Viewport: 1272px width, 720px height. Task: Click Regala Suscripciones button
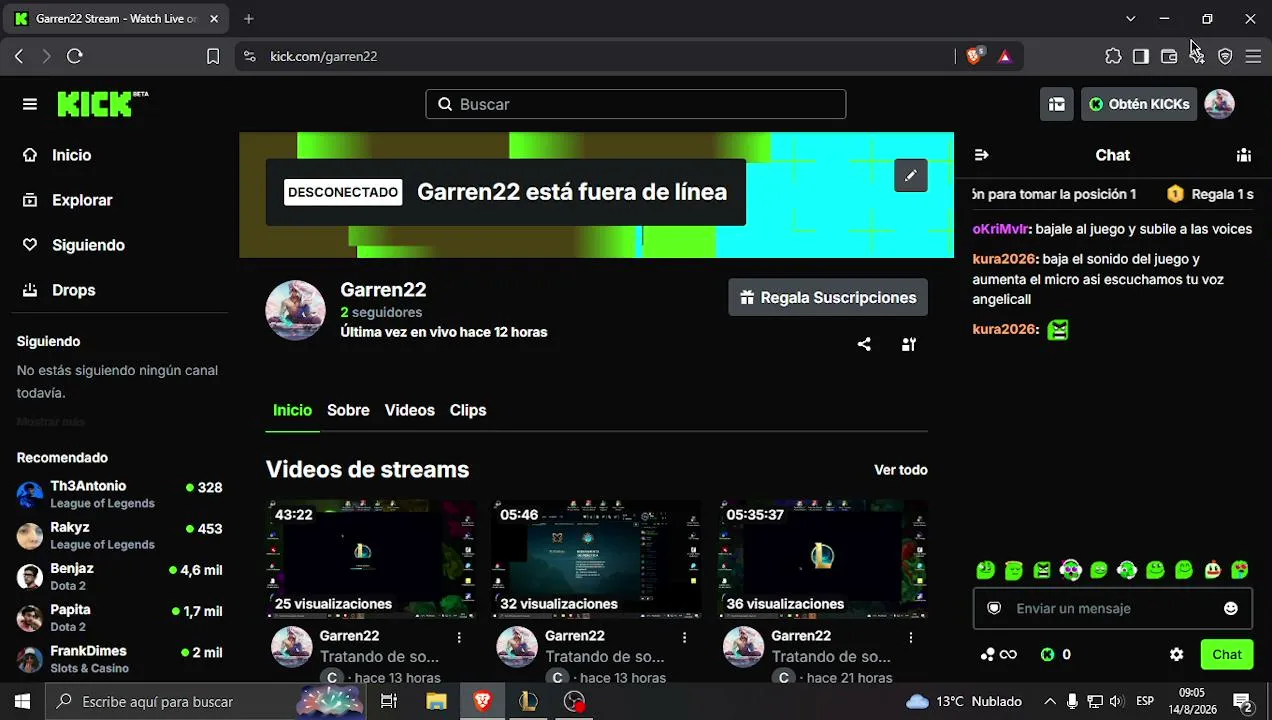pyautogui.click(x=828, y=298)
